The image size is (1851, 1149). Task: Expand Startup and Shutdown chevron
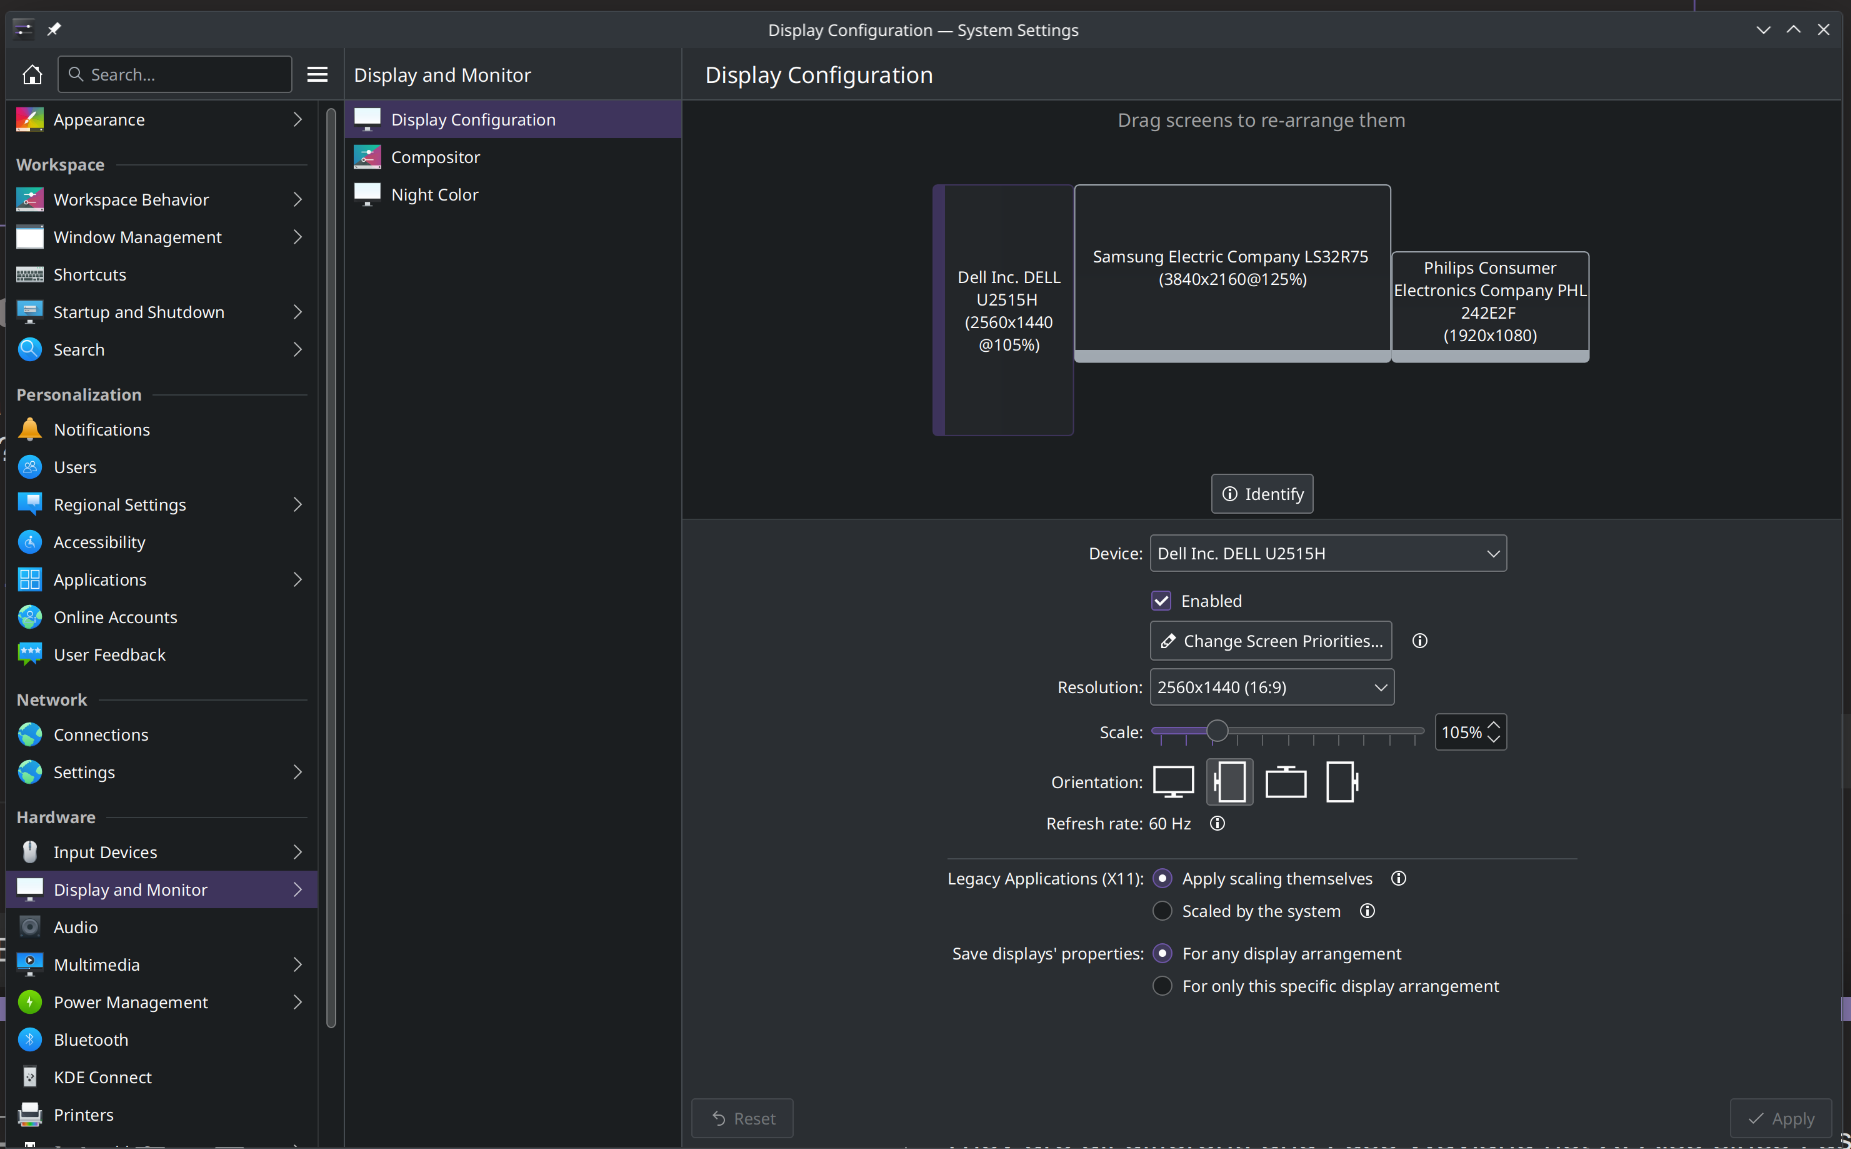(297, 312)
